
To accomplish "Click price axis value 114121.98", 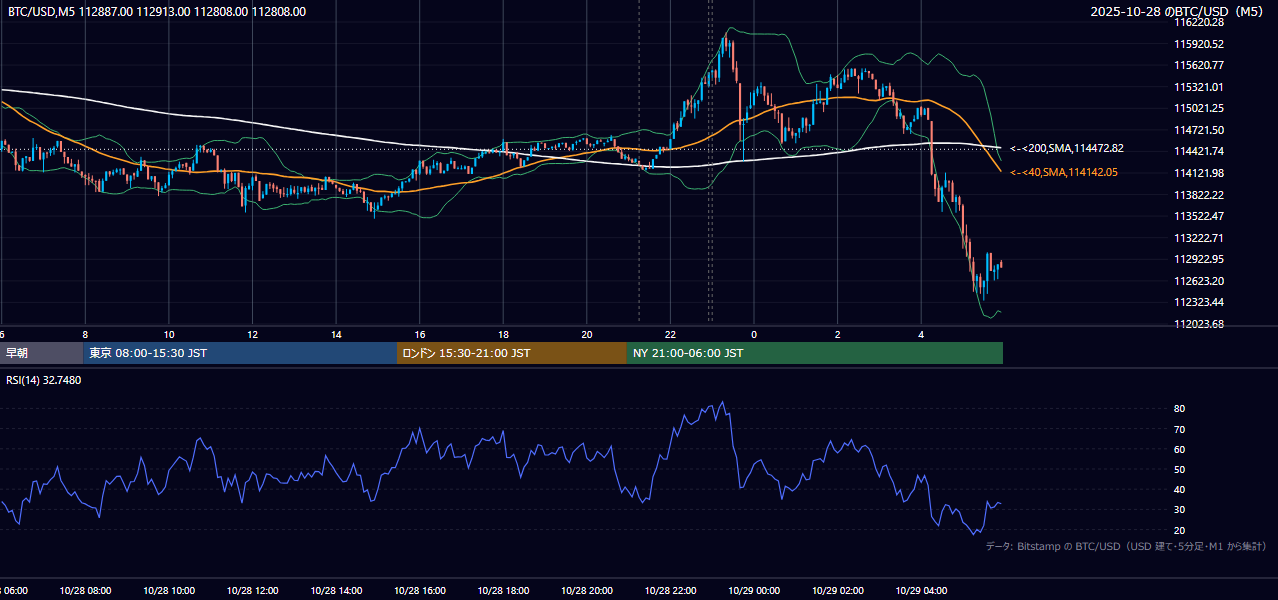I will tap(1199, 173).
